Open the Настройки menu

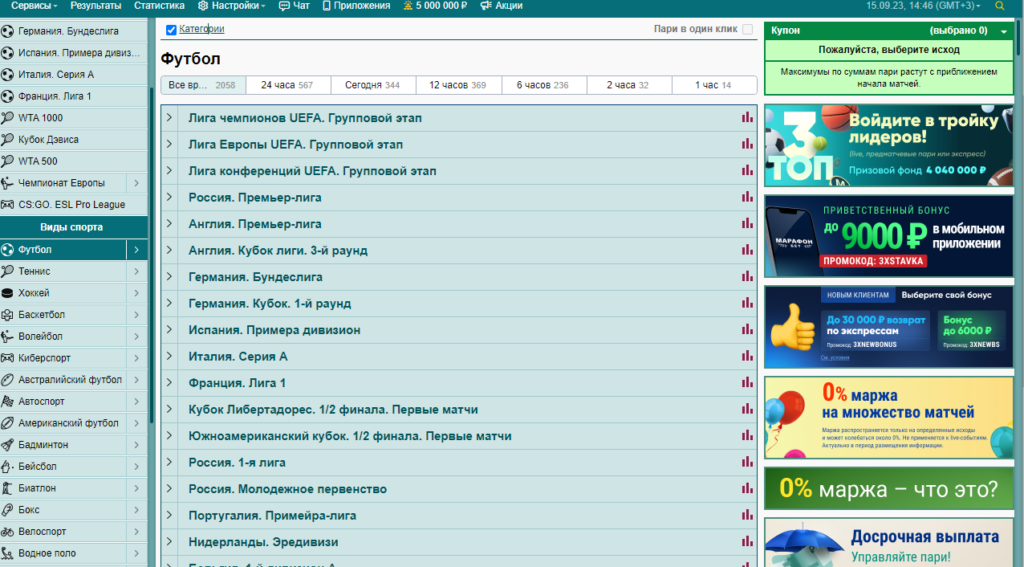coord(231,6)
